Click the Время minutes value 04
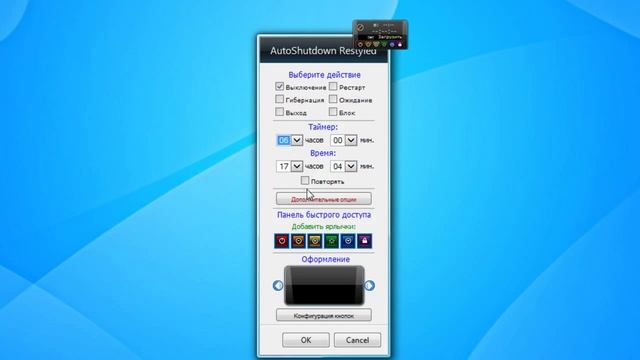The image size is (640, 360). tap(338, 166)
